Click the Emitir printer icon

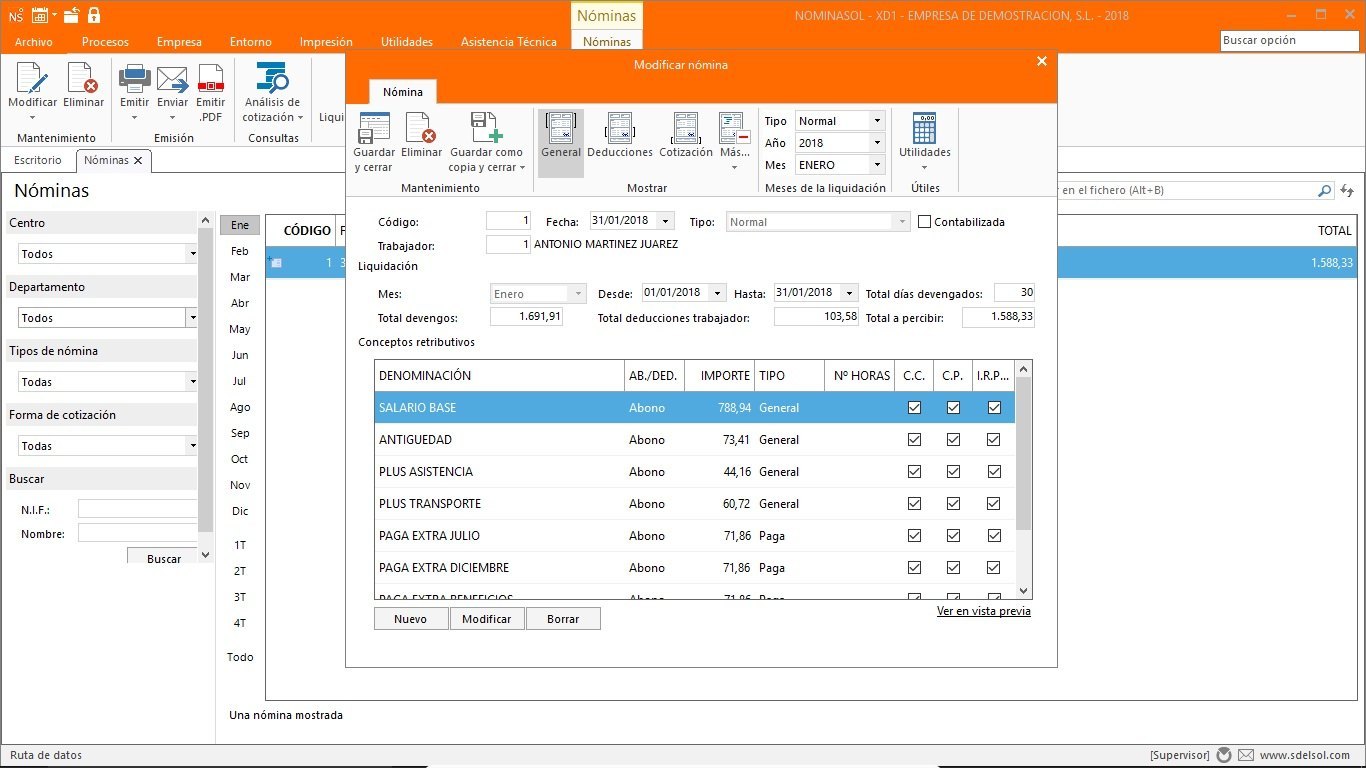coord(134,78)
